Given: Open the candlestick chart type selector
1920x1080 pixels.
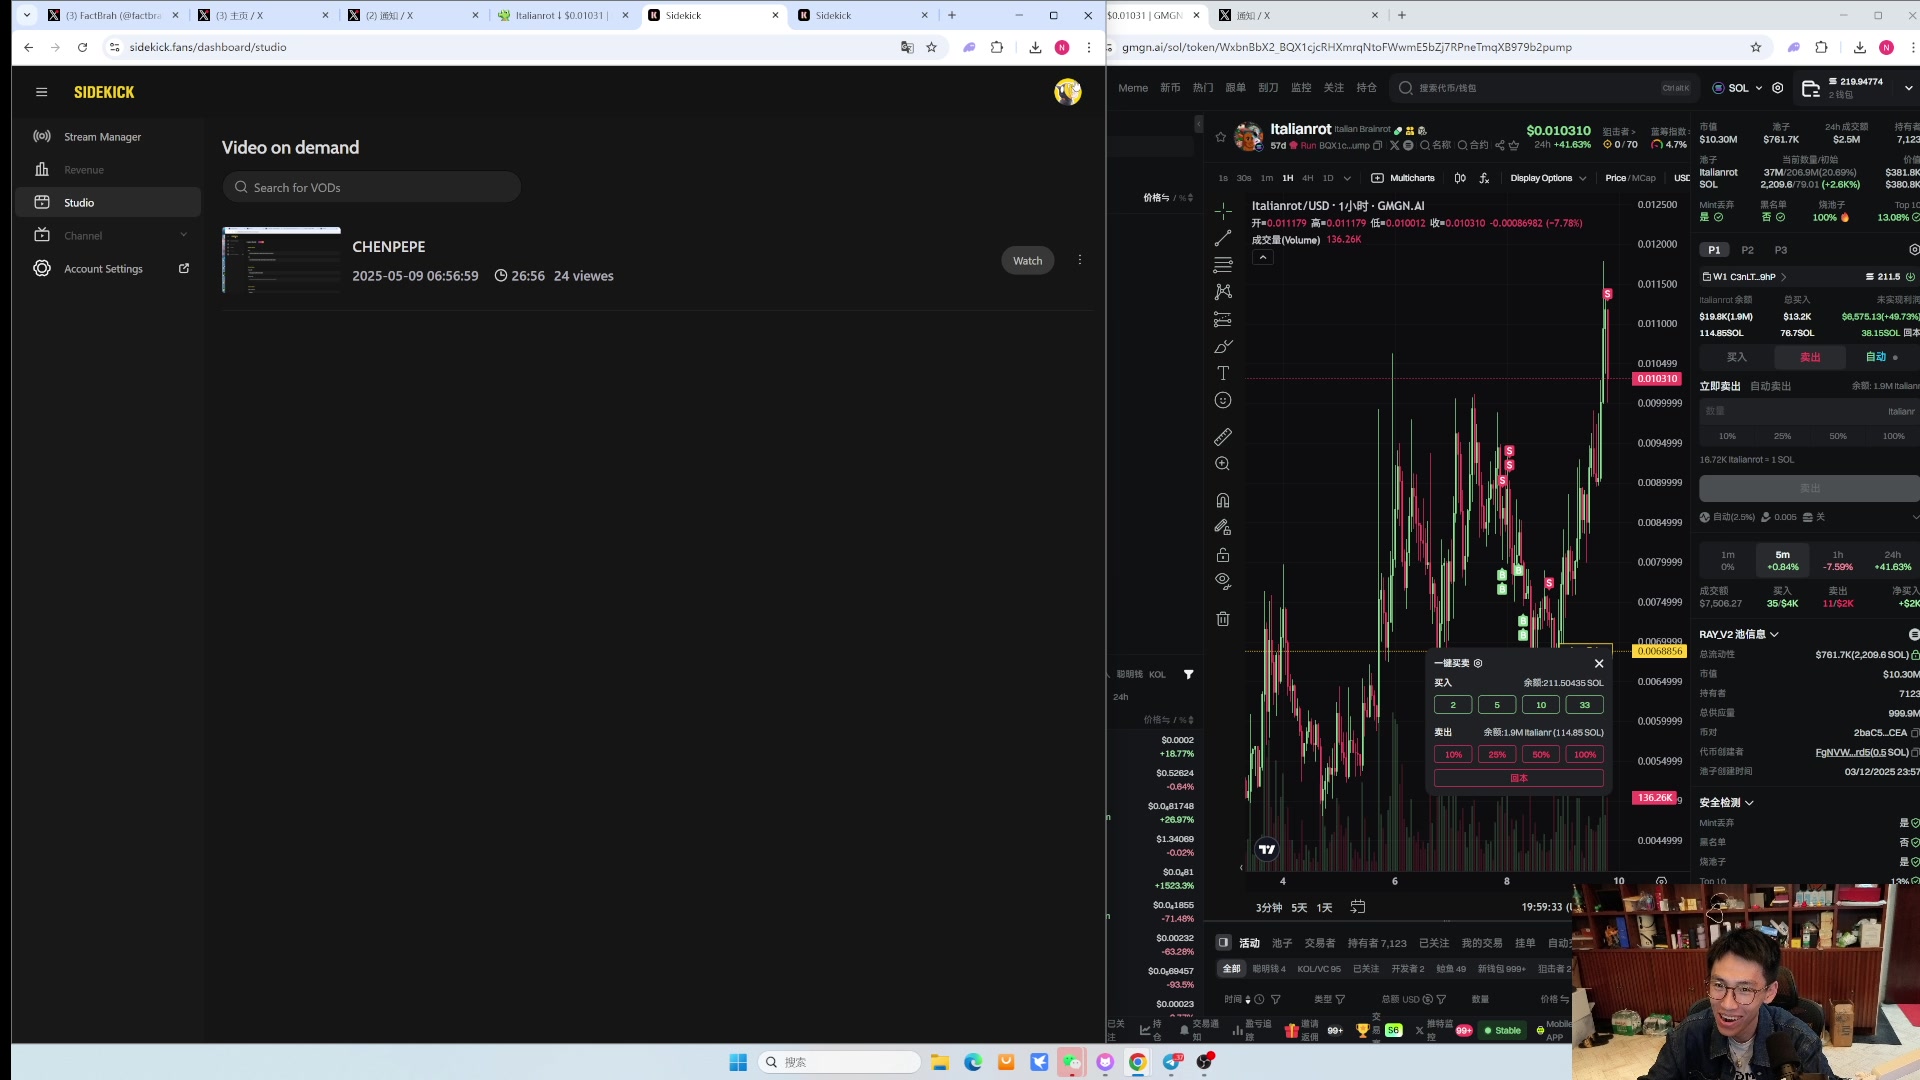Looking at the screenshot, I should pyautogui.click(x=1460, y=178).
